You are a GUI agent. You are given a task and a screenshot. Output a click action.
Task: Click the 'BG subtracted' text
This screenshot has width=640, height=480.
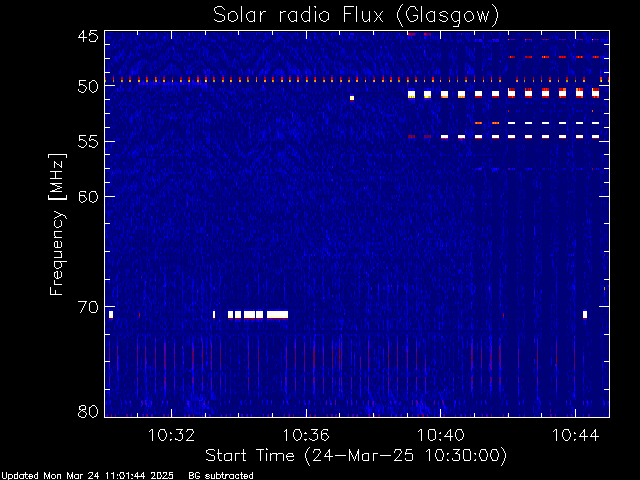pyautogui.click(x=221, y=476)
